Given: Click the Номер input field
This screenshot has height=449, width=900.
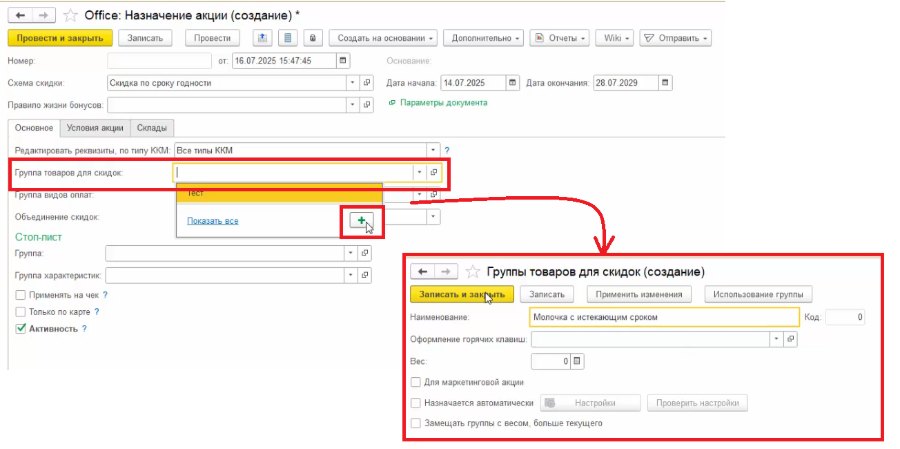Looking at the screenshot, I should pos(160,61).
